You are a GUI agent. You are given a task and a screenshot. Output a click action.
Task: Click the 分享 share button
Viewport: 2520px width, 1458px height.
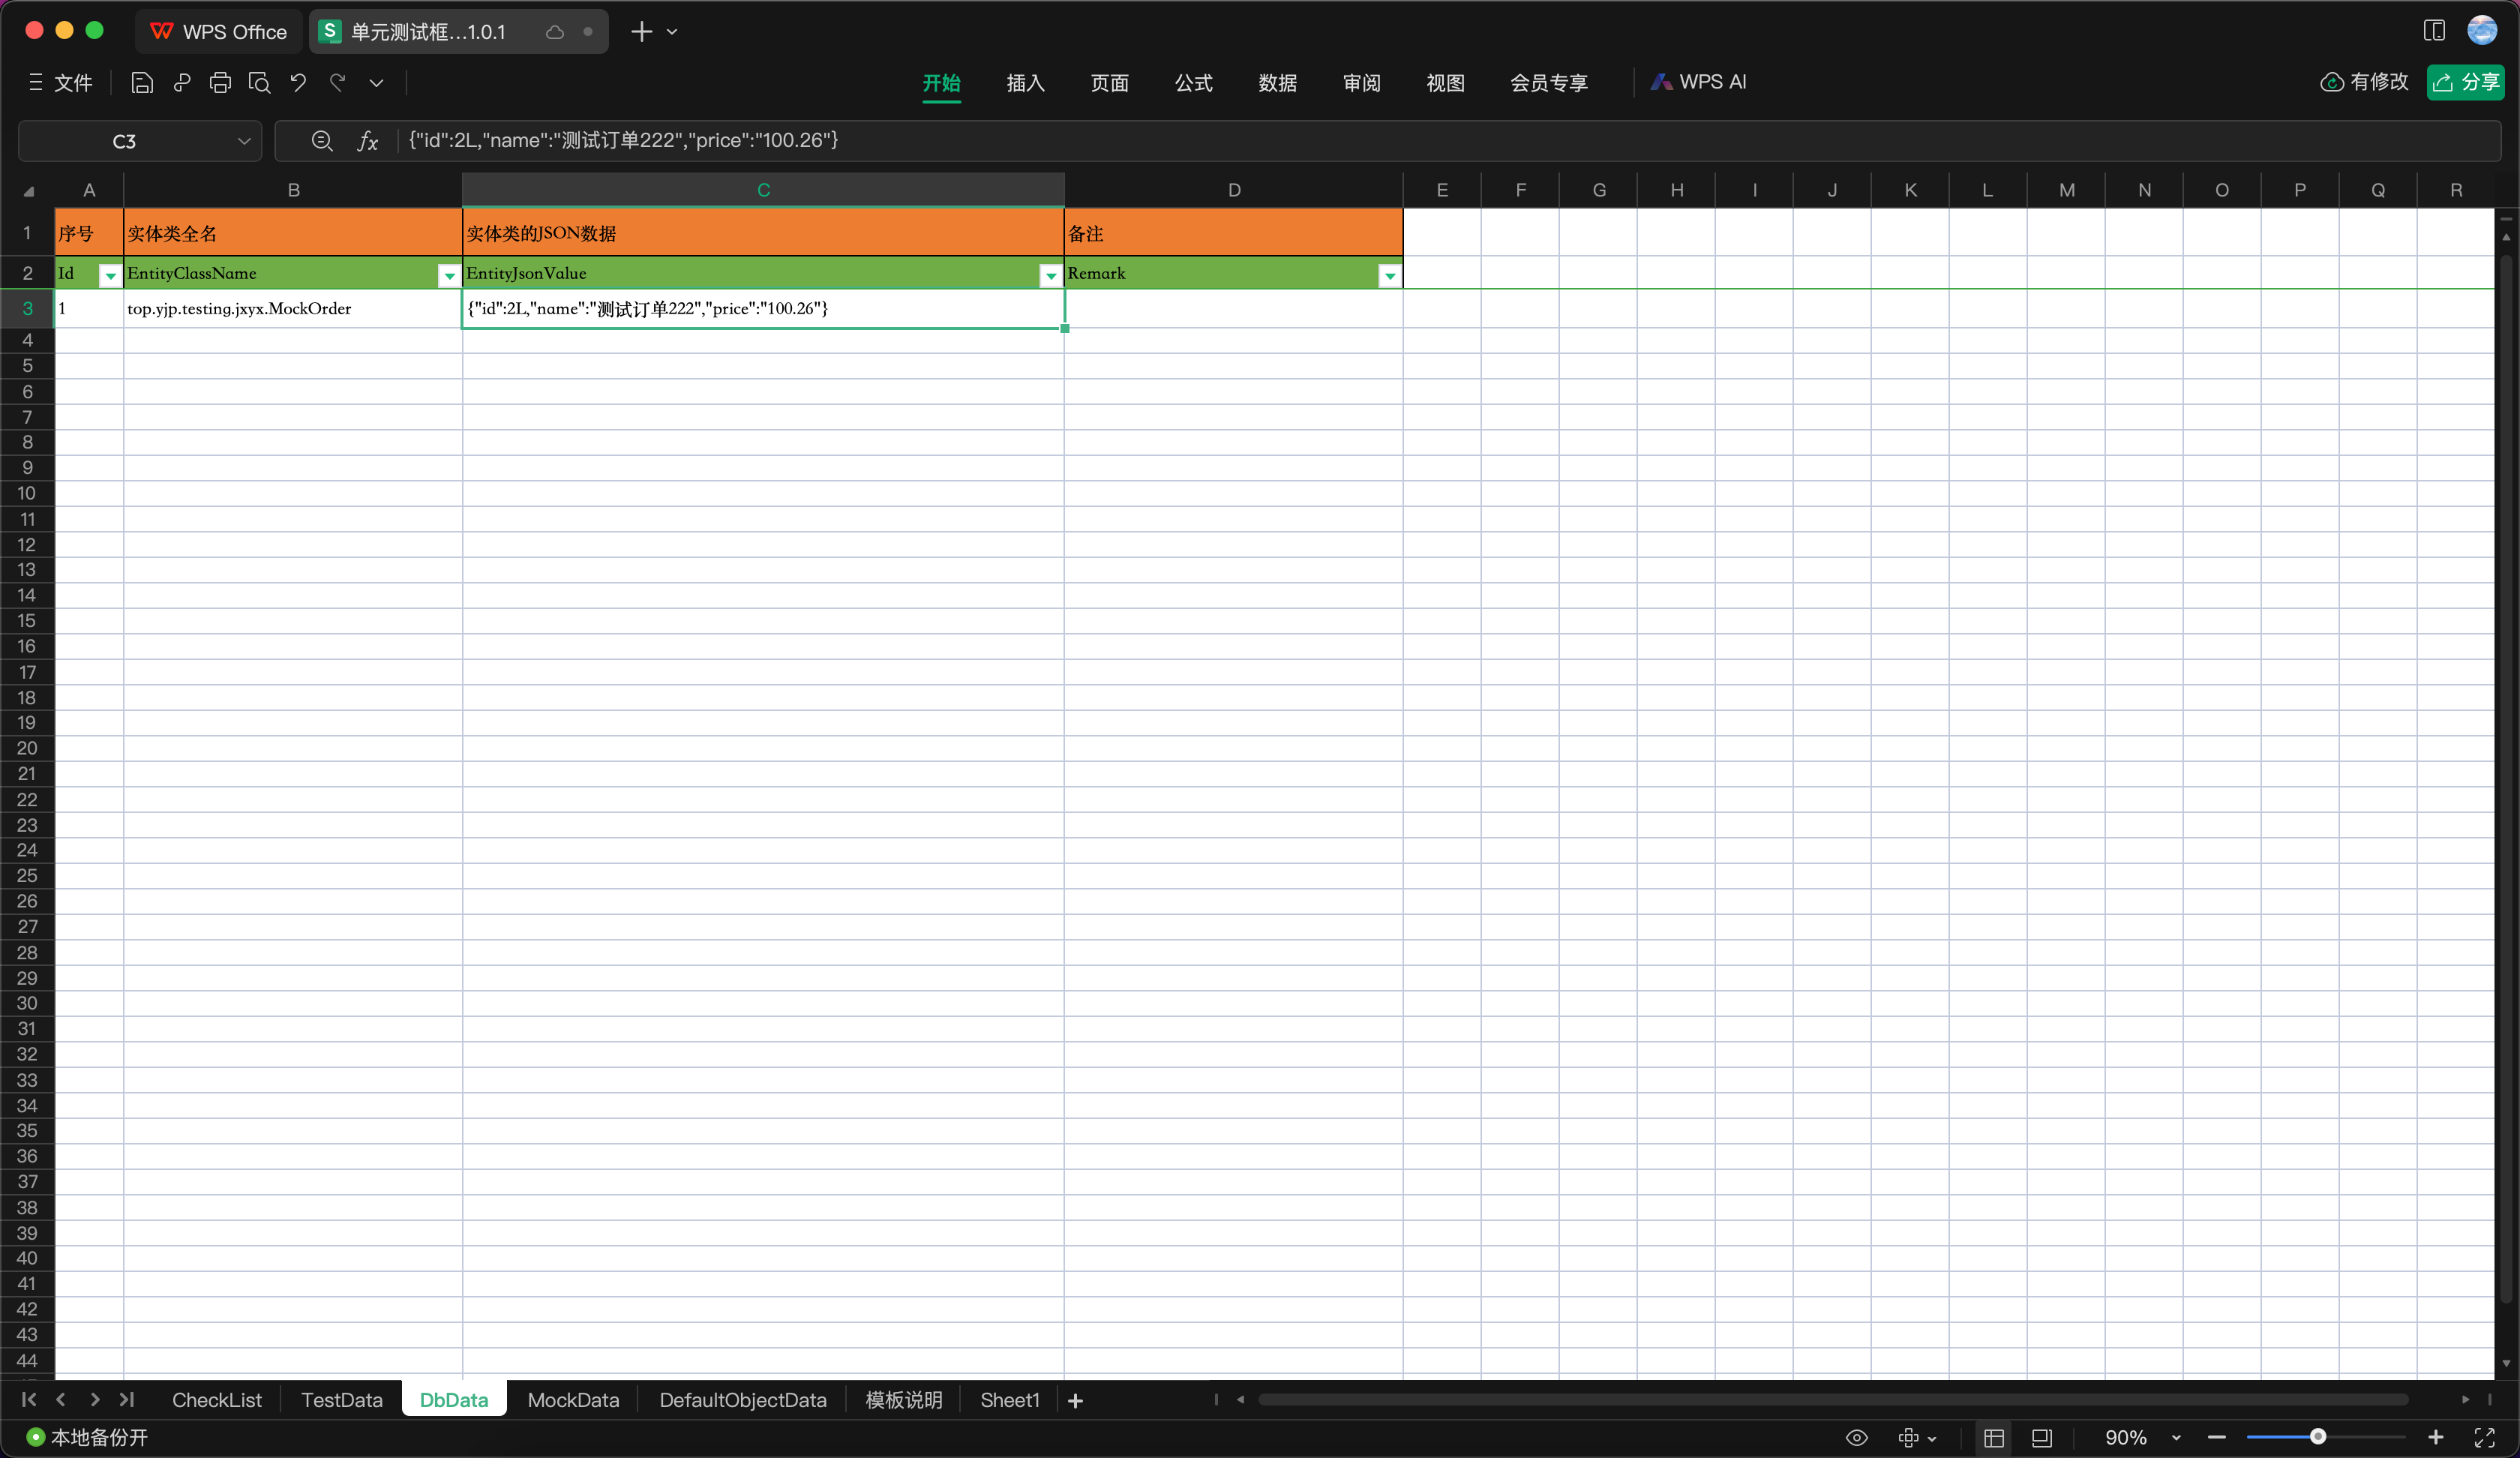click(2467, 83)
